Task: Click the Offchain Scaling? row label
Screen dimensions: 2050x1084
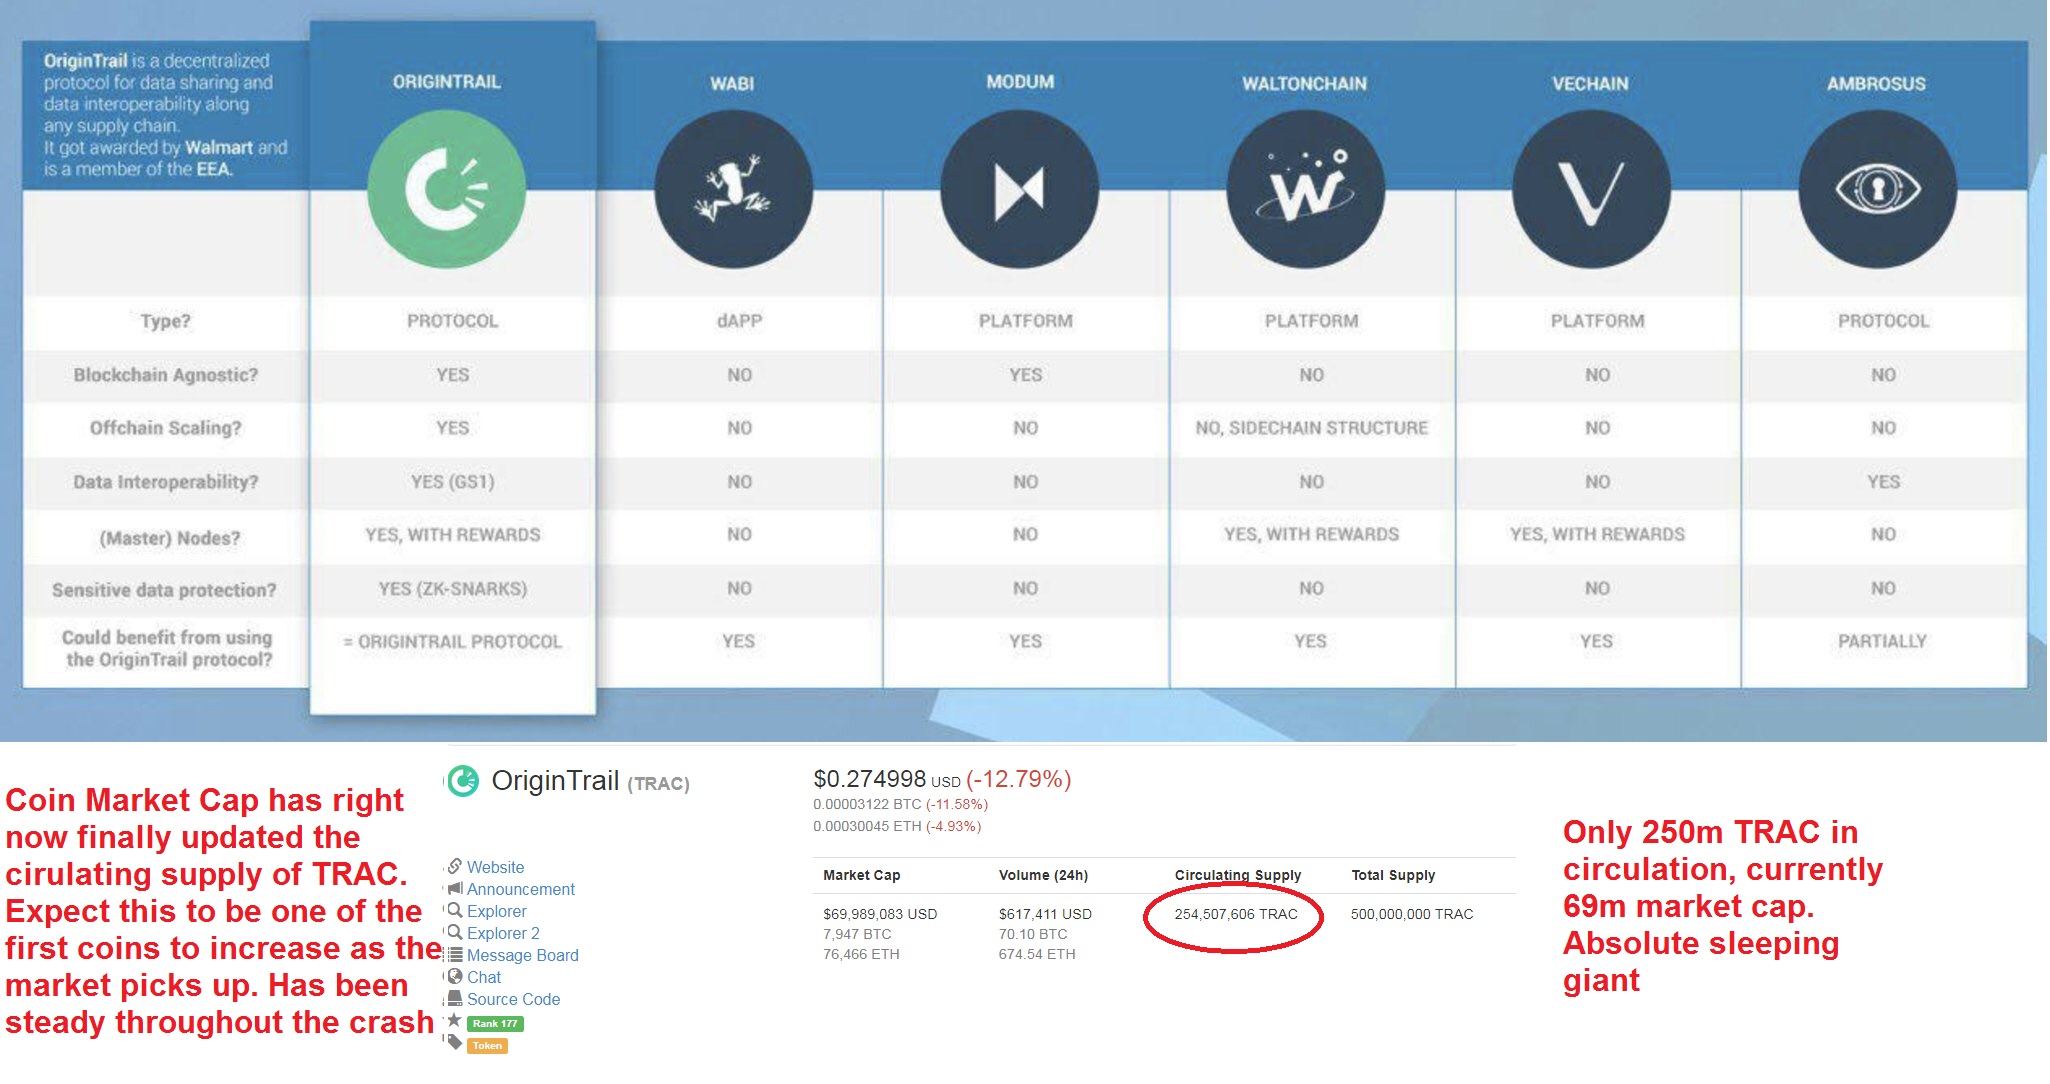Action: coord(165,428)
